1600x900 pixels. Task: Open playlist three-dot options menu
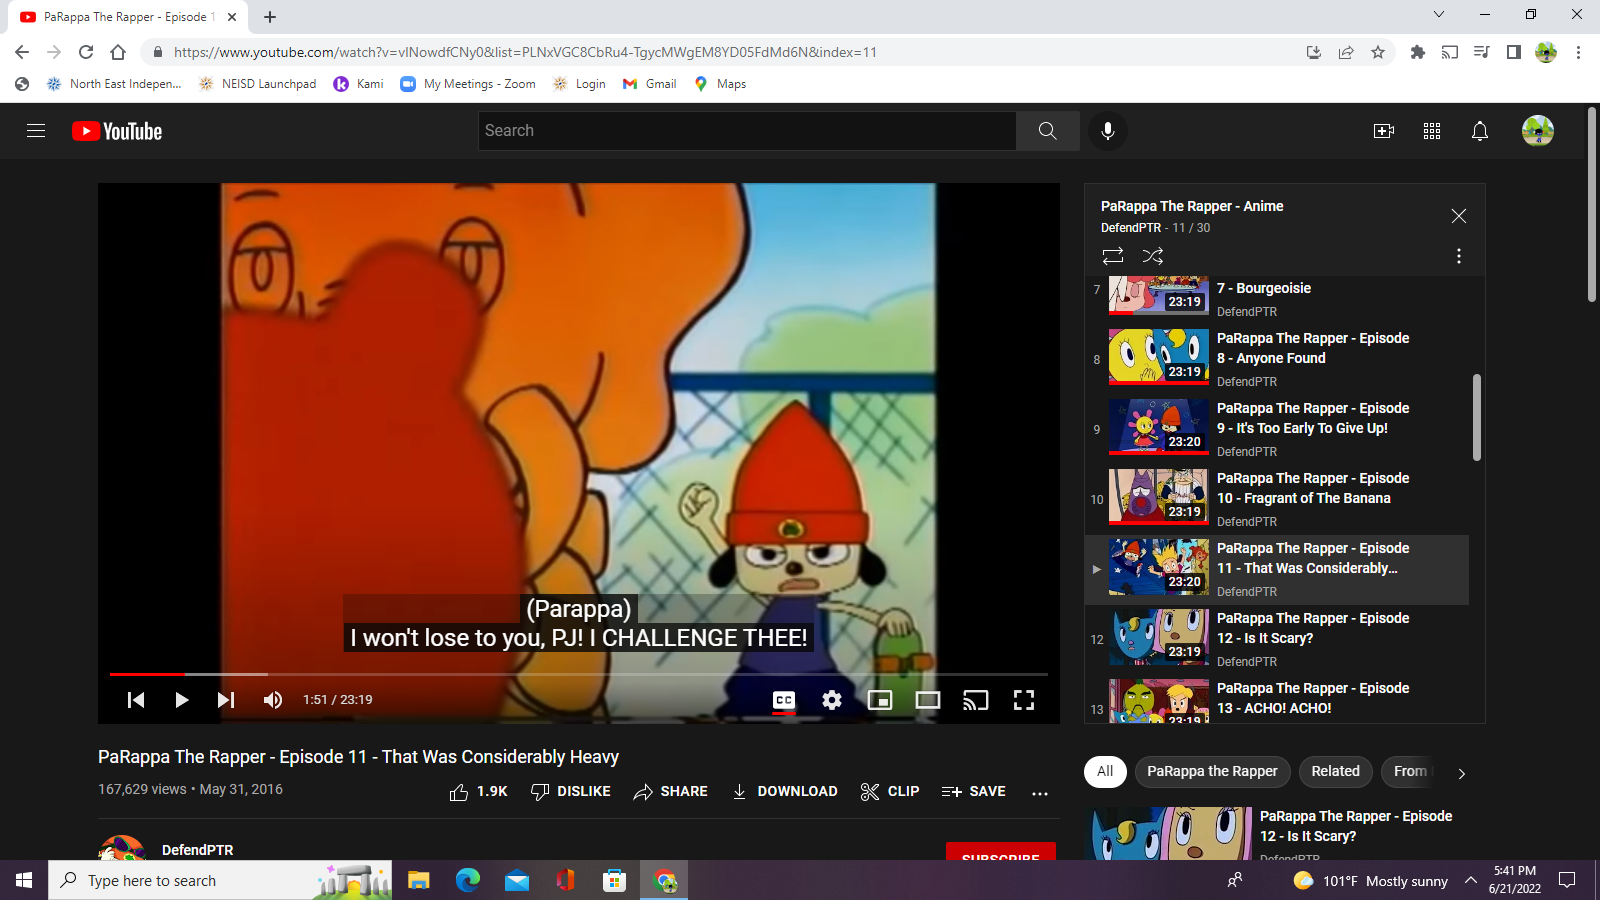tap(1459, 256)
